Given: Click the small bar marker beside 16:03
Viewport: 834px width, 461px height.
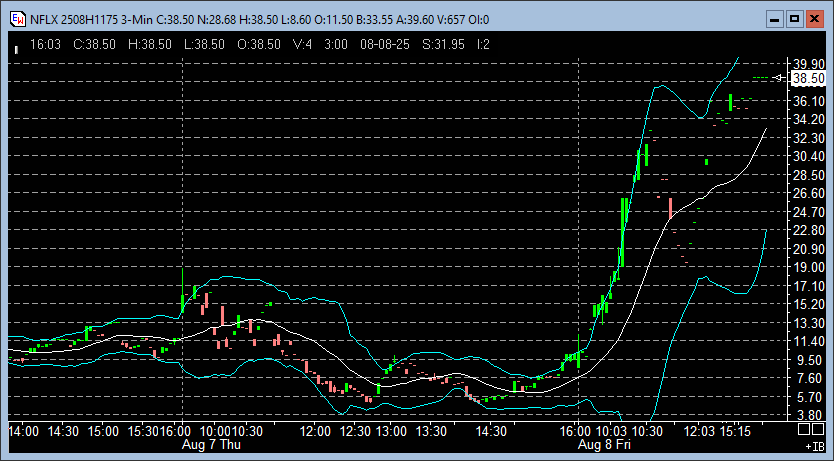Looking at the screenshot, I should pyautogui.click(x=16, y=49).
